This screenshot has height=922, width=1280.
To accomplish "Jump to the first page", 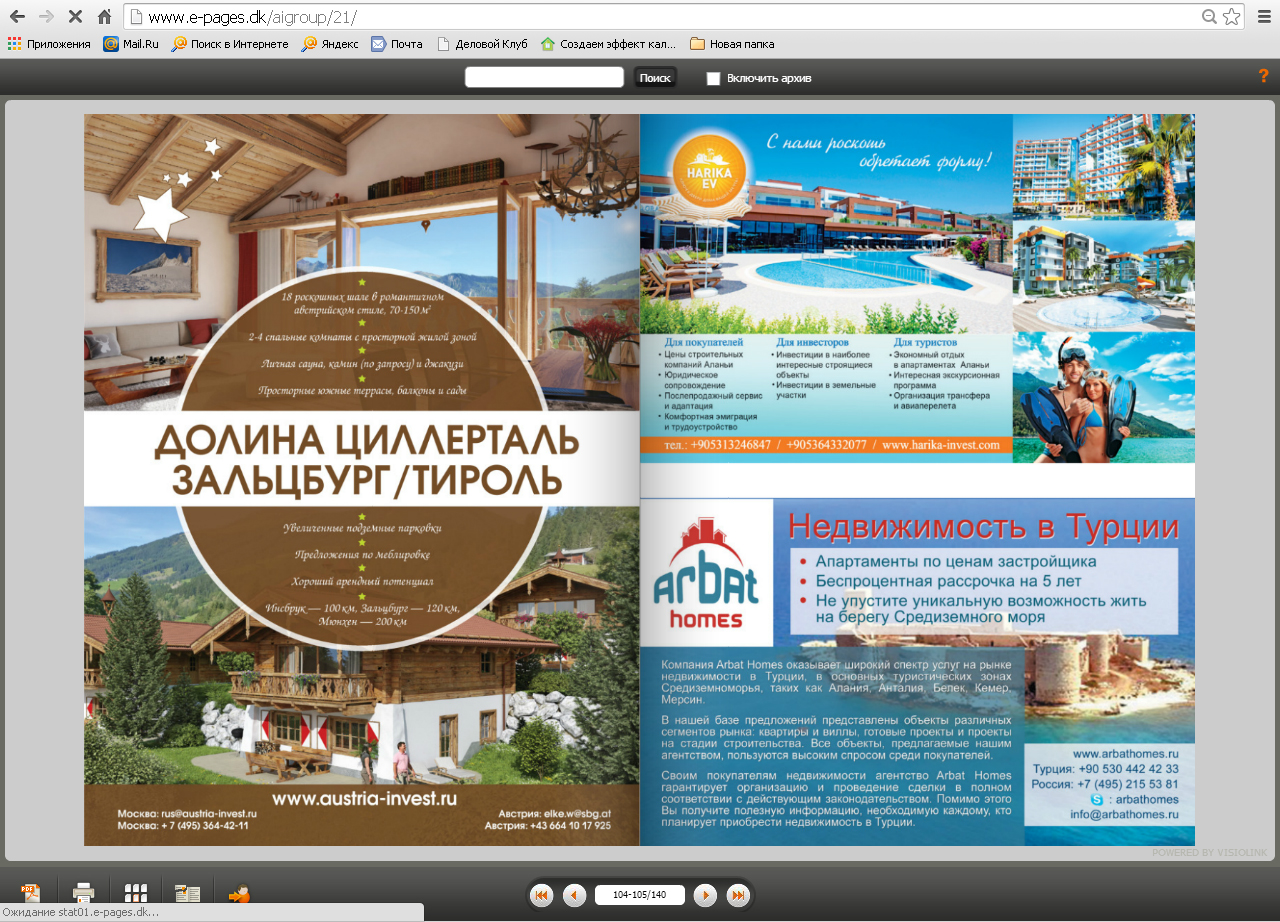I will (x=542, y=895).
